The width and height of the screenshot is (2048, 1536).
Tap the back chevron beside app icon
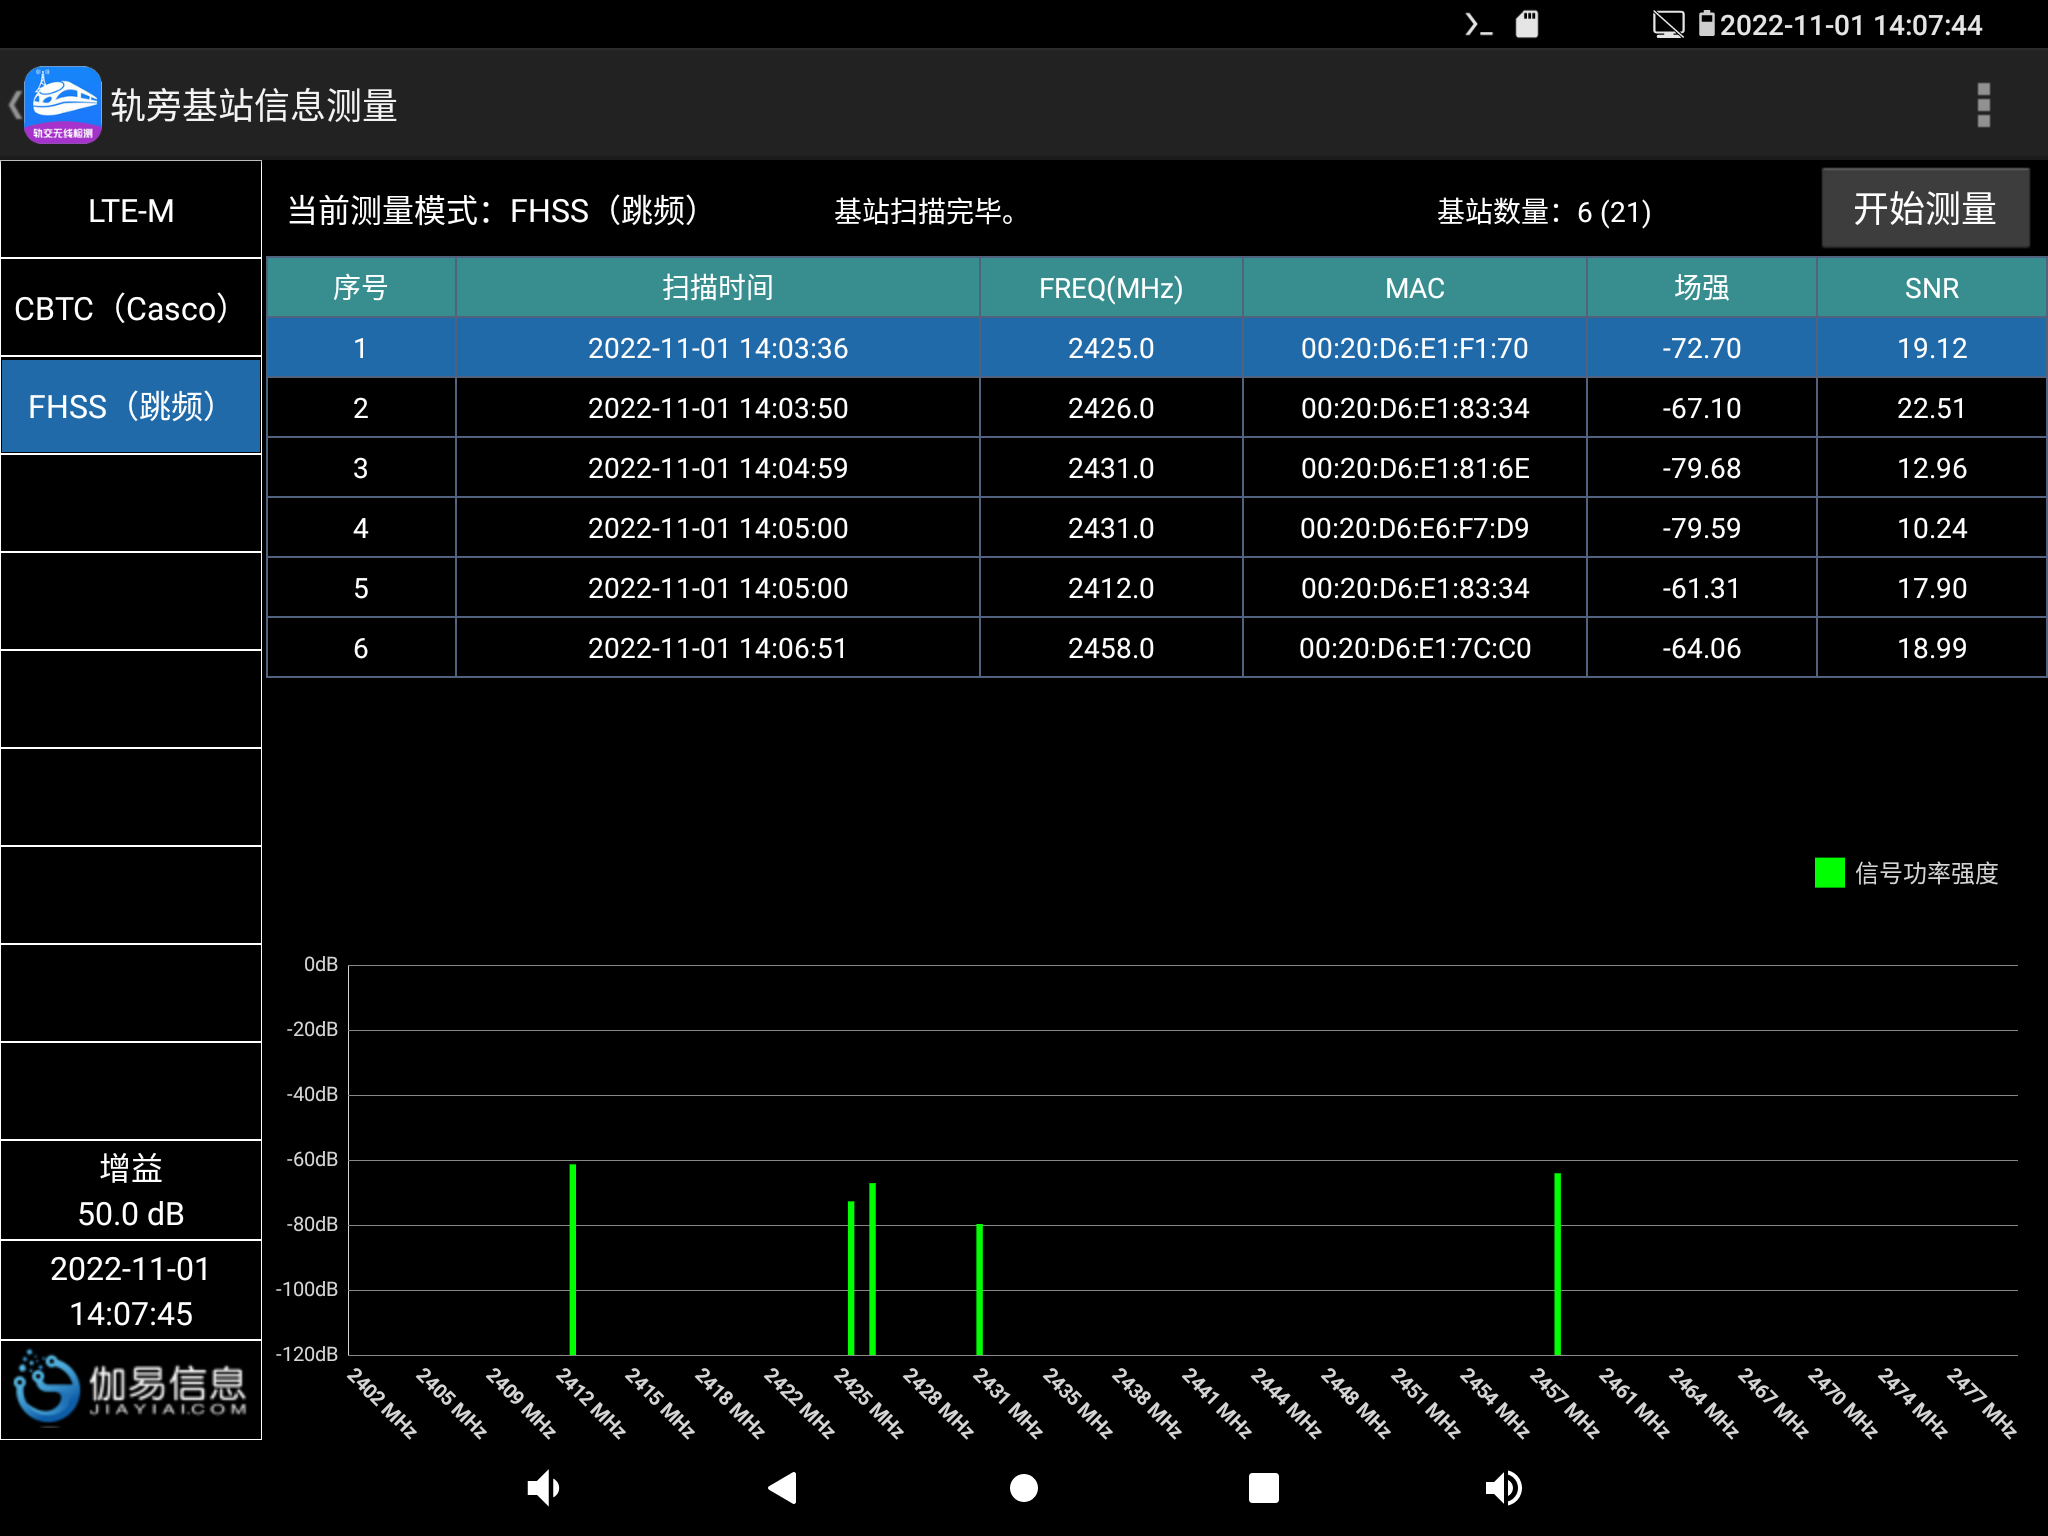coord(14,105)
